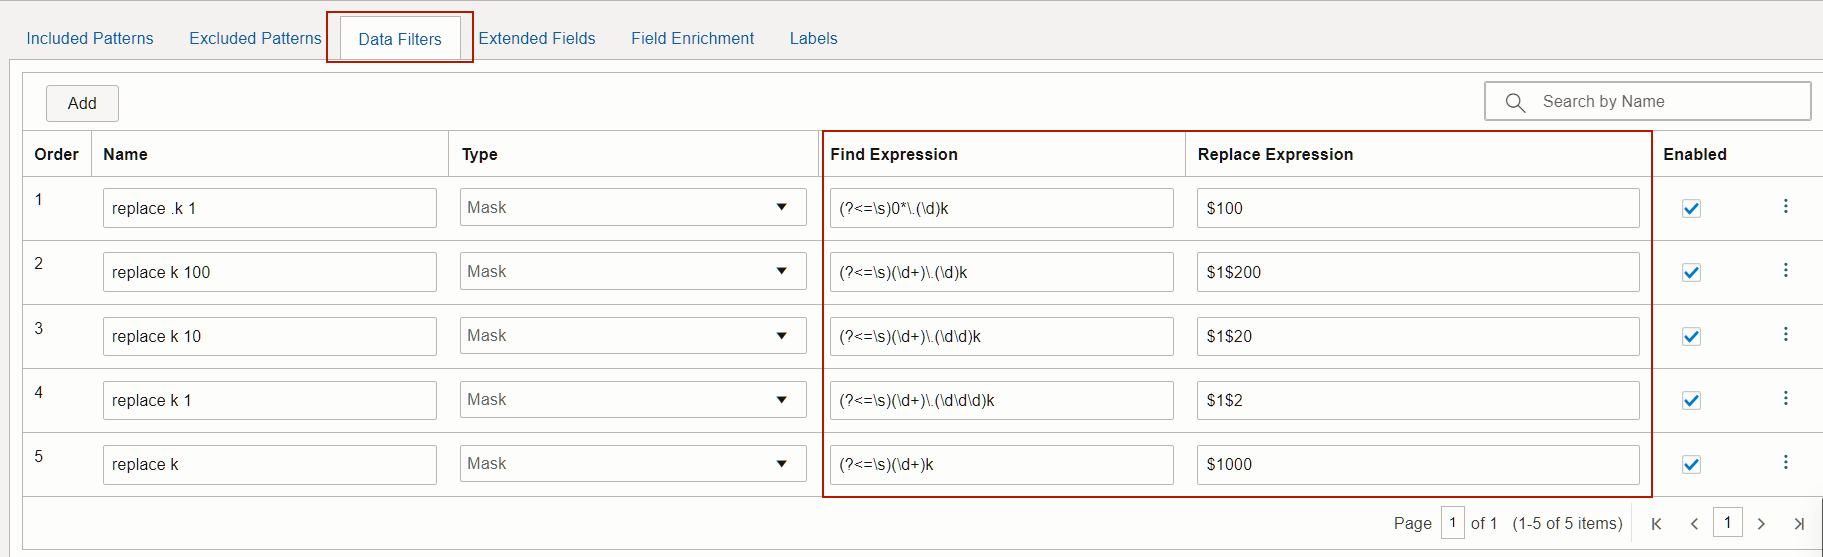Image resolution: width=1823 pixels, height=557 pixels.
Task: Expand Type dropdown for 'replace k 10'
Action: (x=633, y=335)
